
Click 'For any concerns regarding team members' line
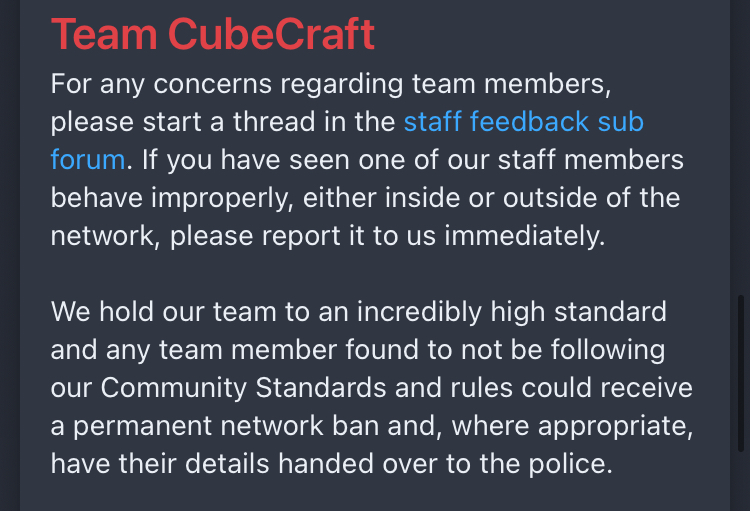point(331,84)
